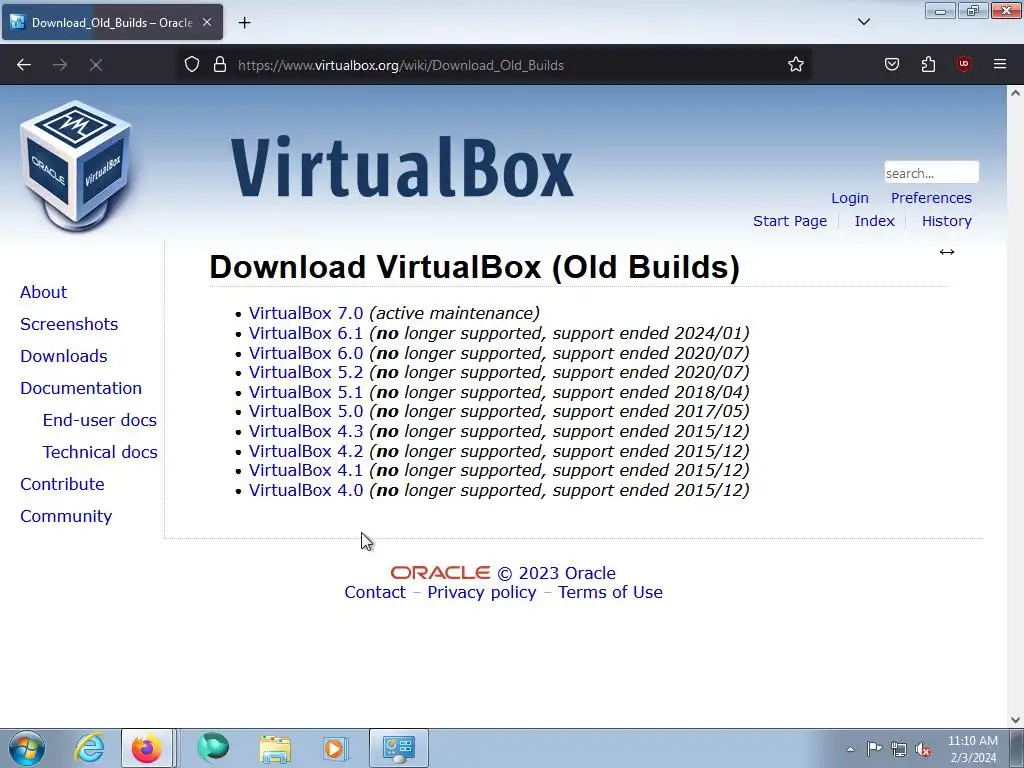Launch Windows Media Player from taskbar

(x=336, y=748)
